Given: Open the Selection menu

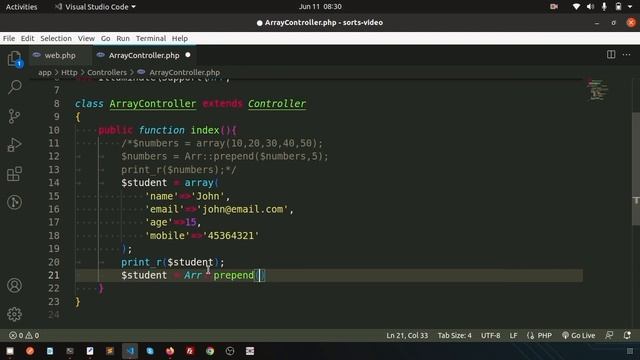Looking at the screenshot, I should click(56, 38).
